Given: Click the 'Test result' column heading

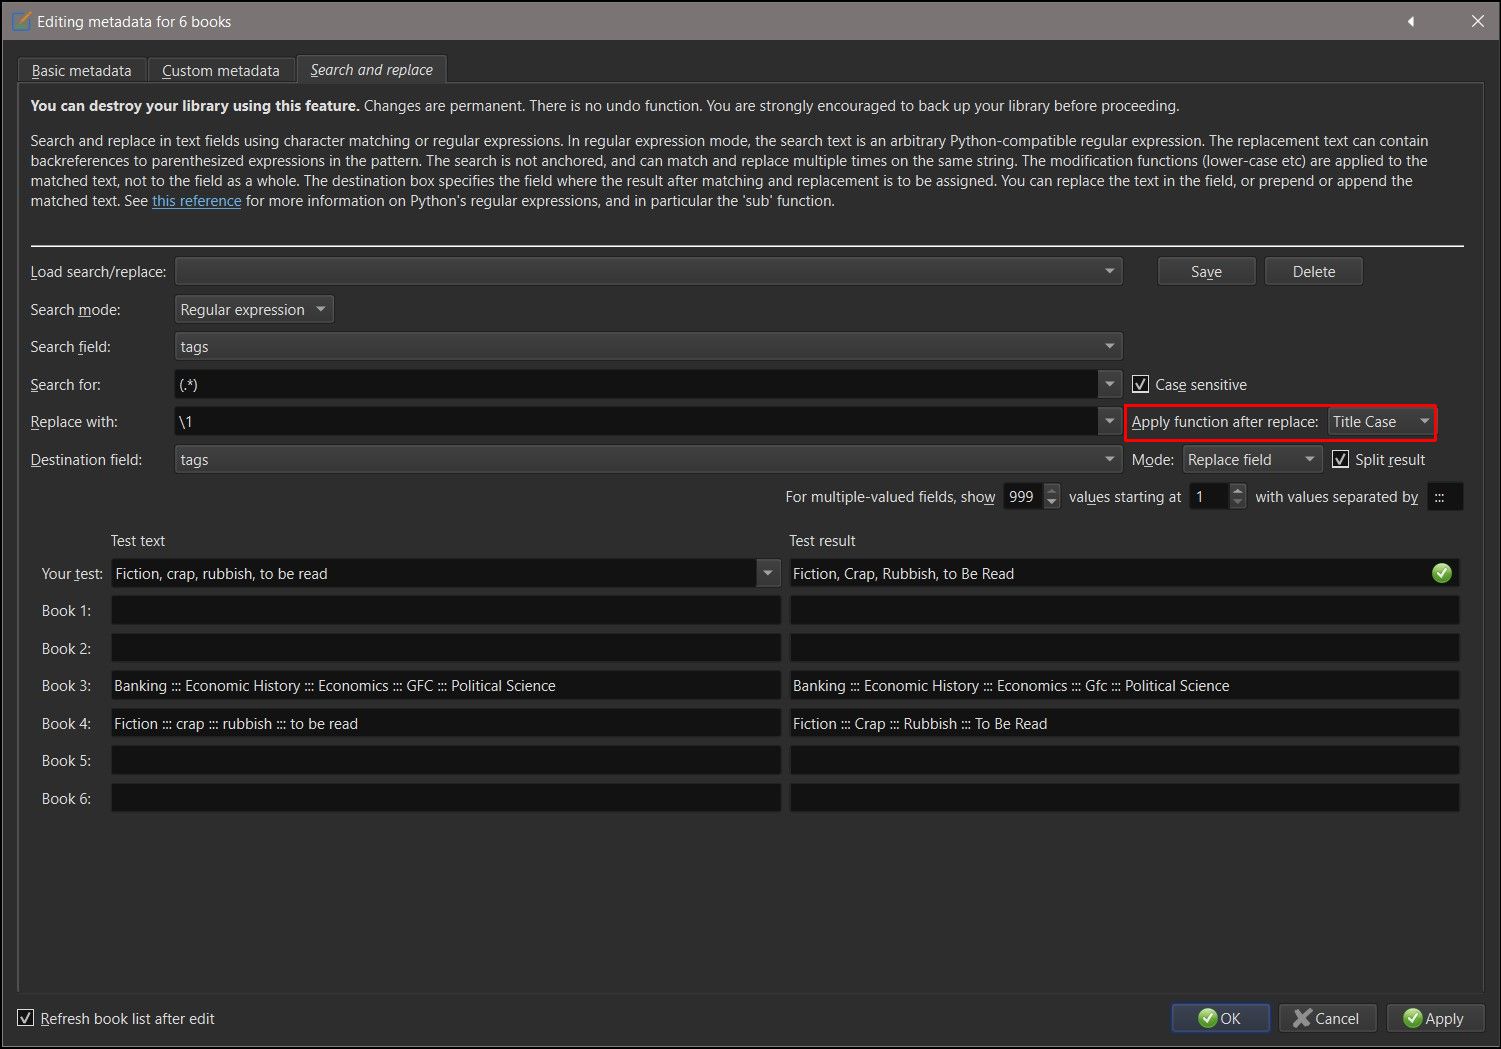Looking at the screenshot, I should coord(822,540).
